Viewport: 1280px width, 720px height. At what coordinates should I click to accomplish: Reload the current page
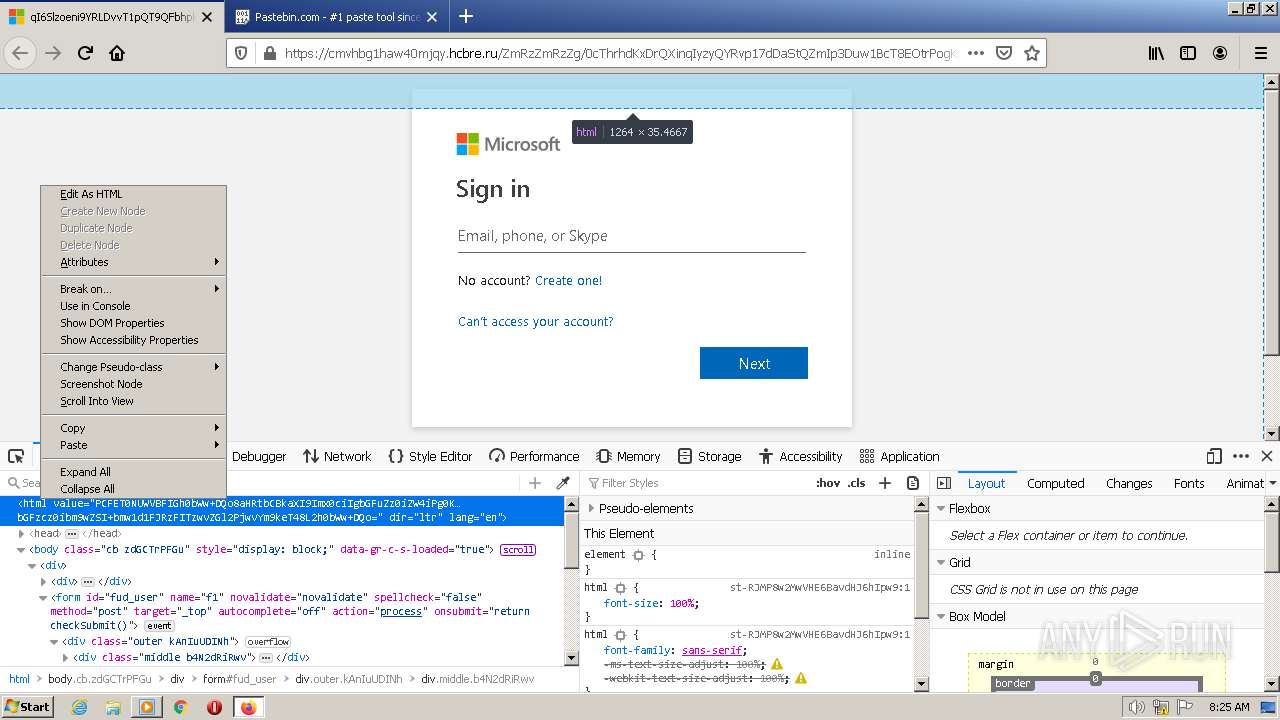(x=85, y=53)
